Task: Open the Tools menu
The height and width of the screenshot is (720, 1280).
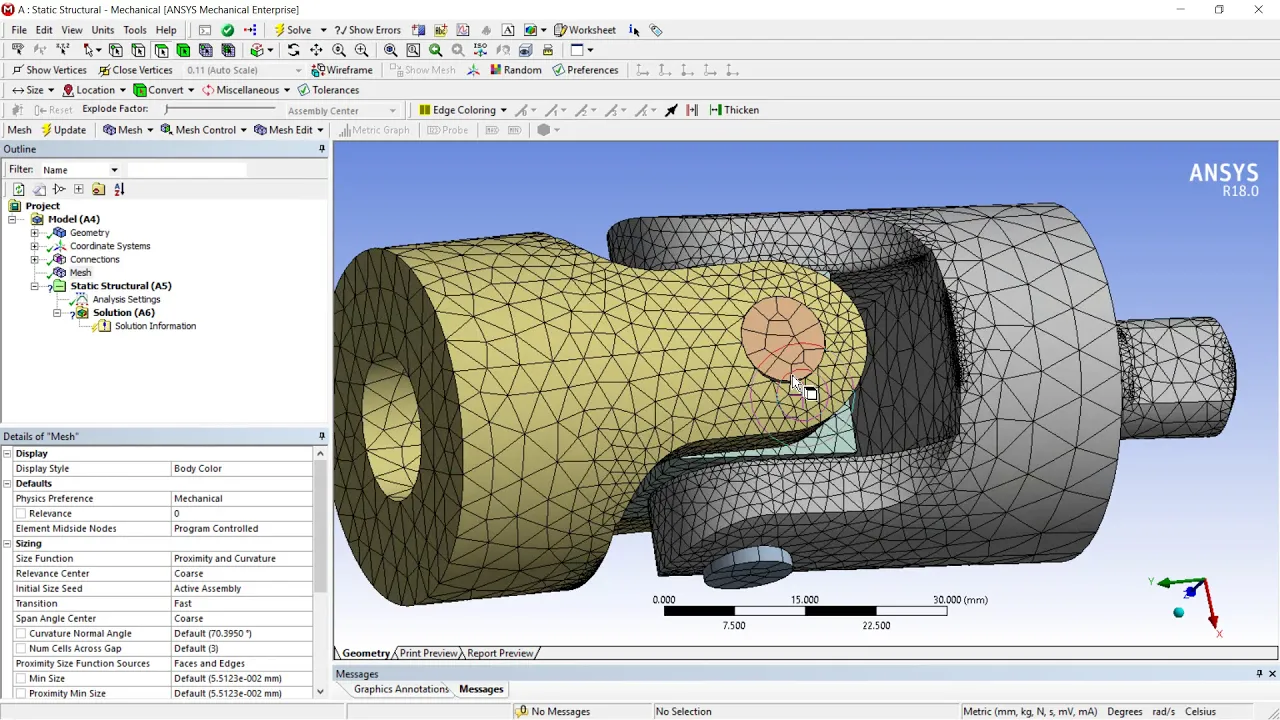Action: coord(135,30)
